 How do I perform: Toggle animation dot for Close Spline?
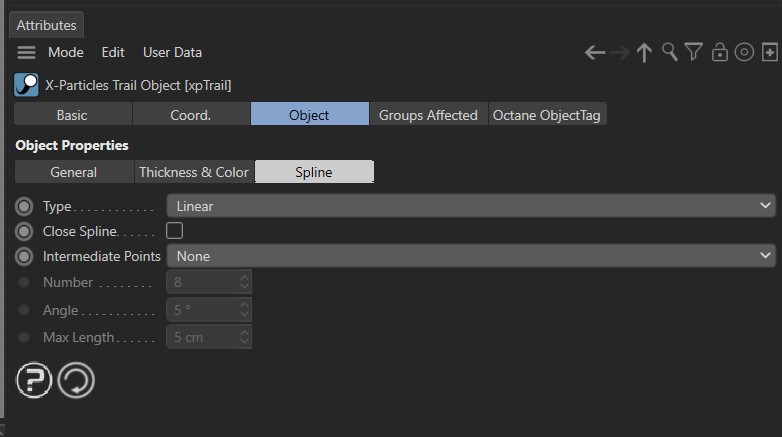click(24, 231)
